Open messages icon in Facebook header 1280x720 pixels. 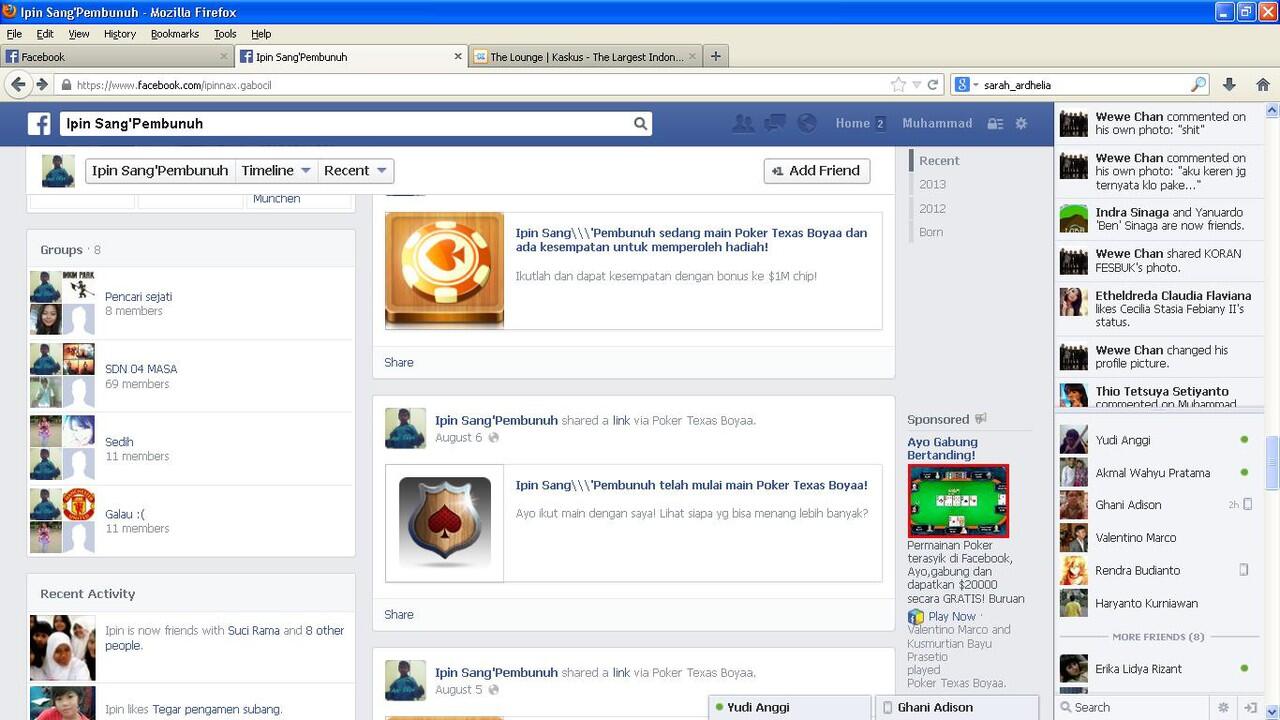(775, 123)
